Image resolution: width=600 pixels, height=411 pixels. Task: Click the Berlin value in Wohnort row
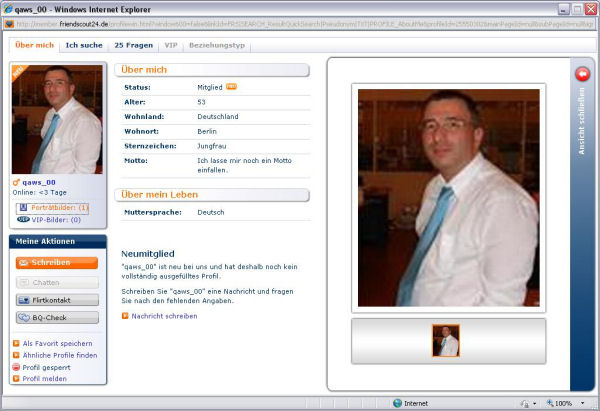(207, 131)
